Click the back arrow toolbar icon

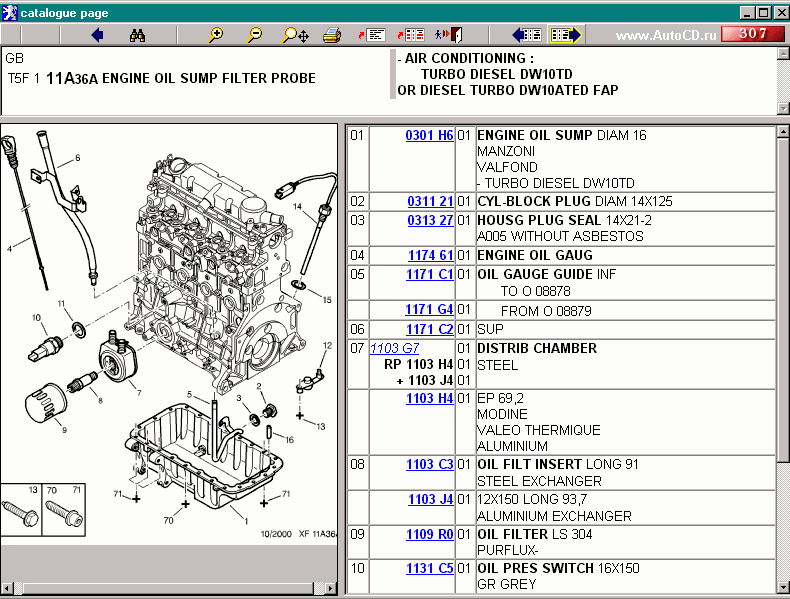[x=97, y=35]
